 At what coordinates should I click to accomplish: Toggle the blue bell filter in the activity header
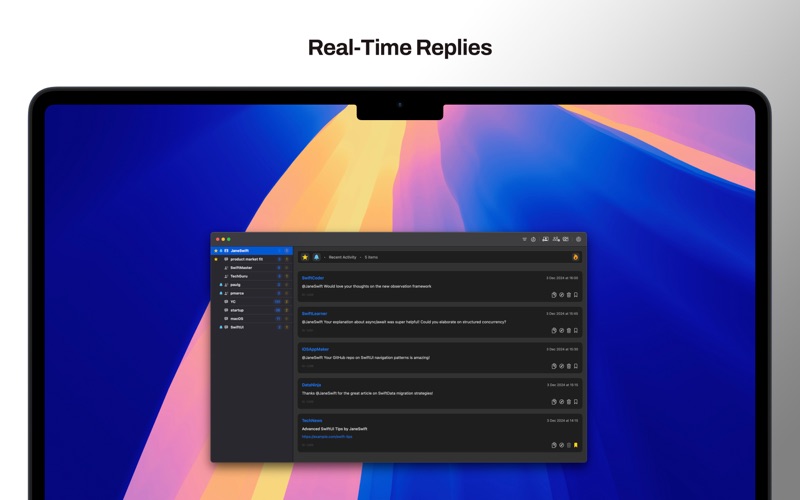[316, 257]
